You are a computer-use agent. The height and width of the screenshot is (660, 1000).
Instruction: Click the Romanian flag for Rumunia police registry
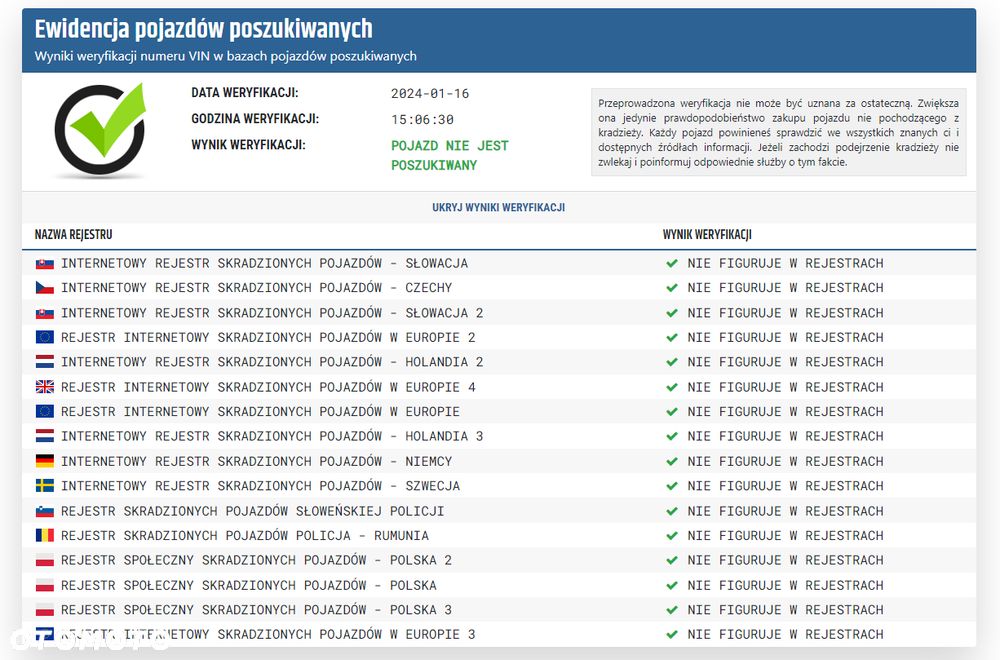[45, 536]
